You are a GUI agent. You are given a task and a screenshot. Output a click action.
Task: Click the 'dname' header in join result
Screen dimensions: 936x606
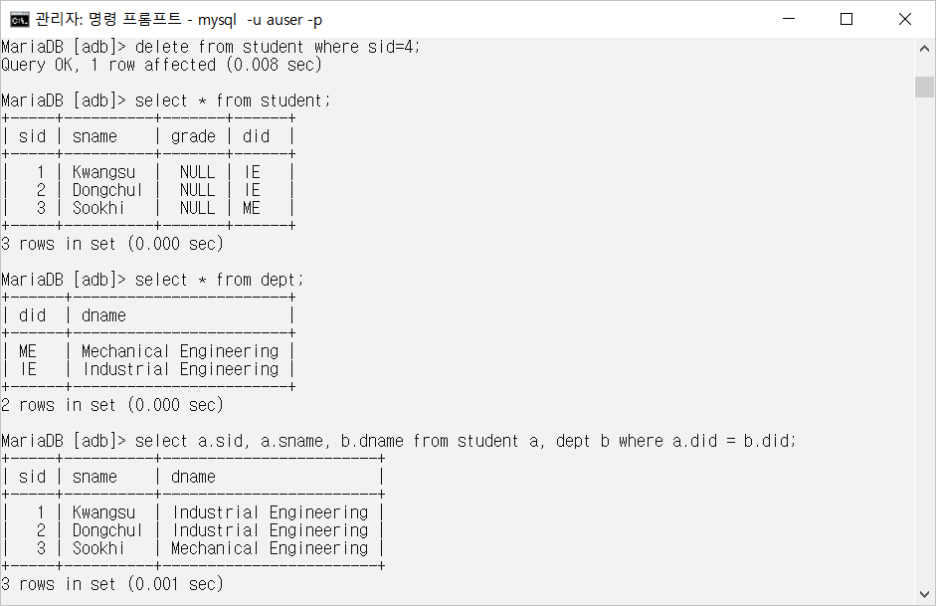tap(193, 477)
